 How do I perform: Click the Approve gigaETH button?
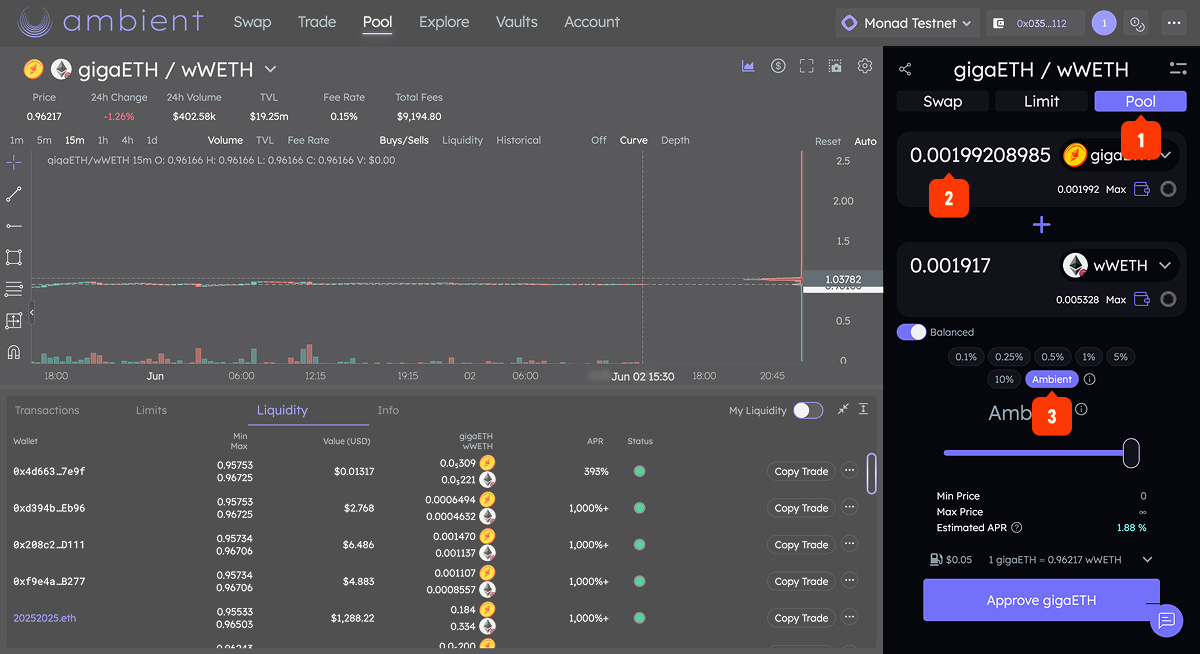(1041, 600)
